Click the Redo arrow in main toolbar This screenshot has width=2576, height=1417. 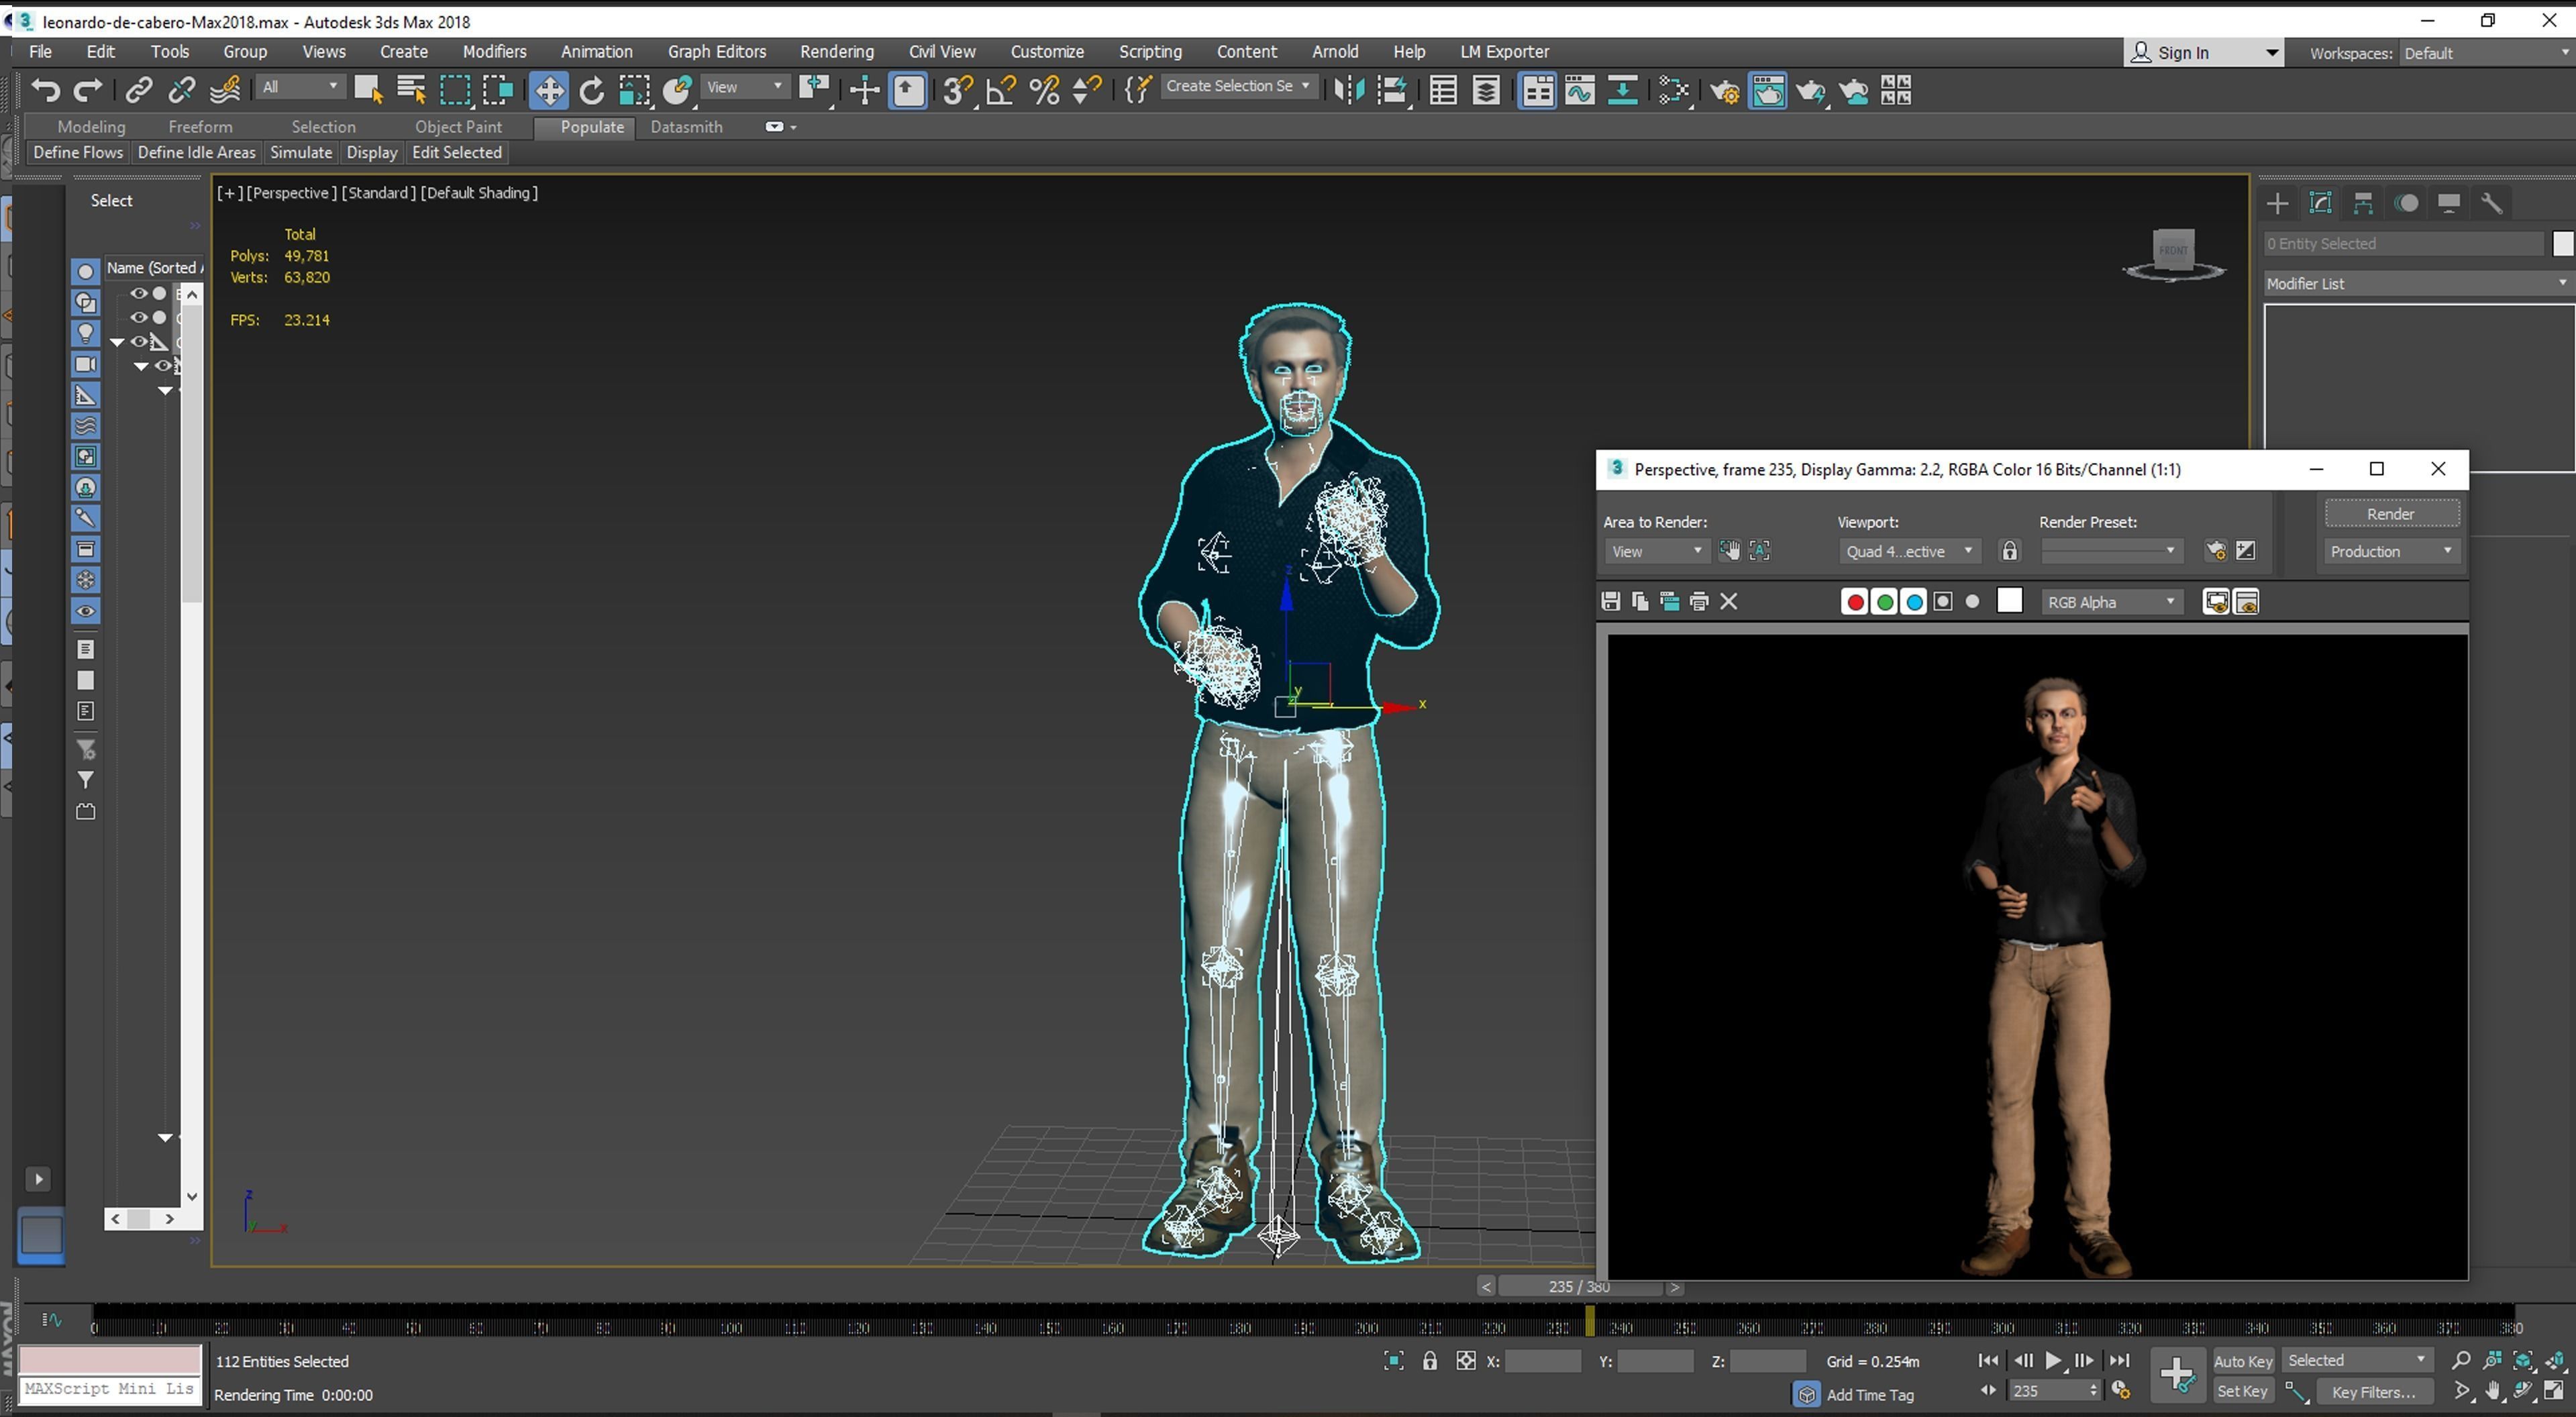tap(88, 90)
